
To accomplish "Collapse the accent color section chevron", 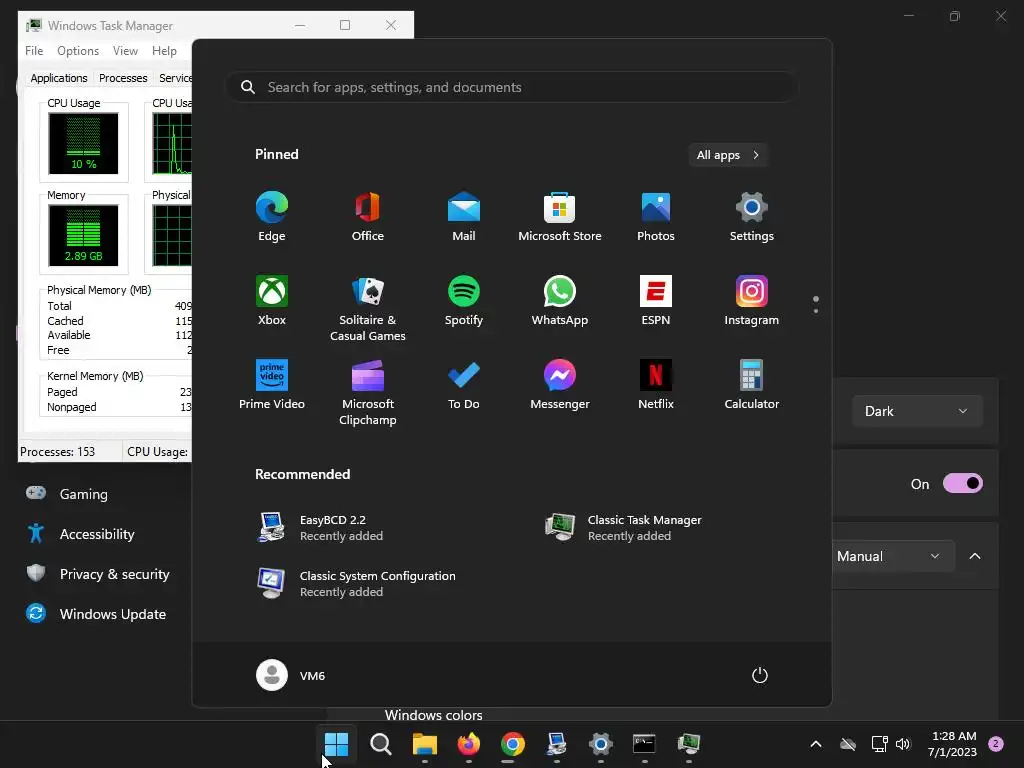I will coord(975,556).
